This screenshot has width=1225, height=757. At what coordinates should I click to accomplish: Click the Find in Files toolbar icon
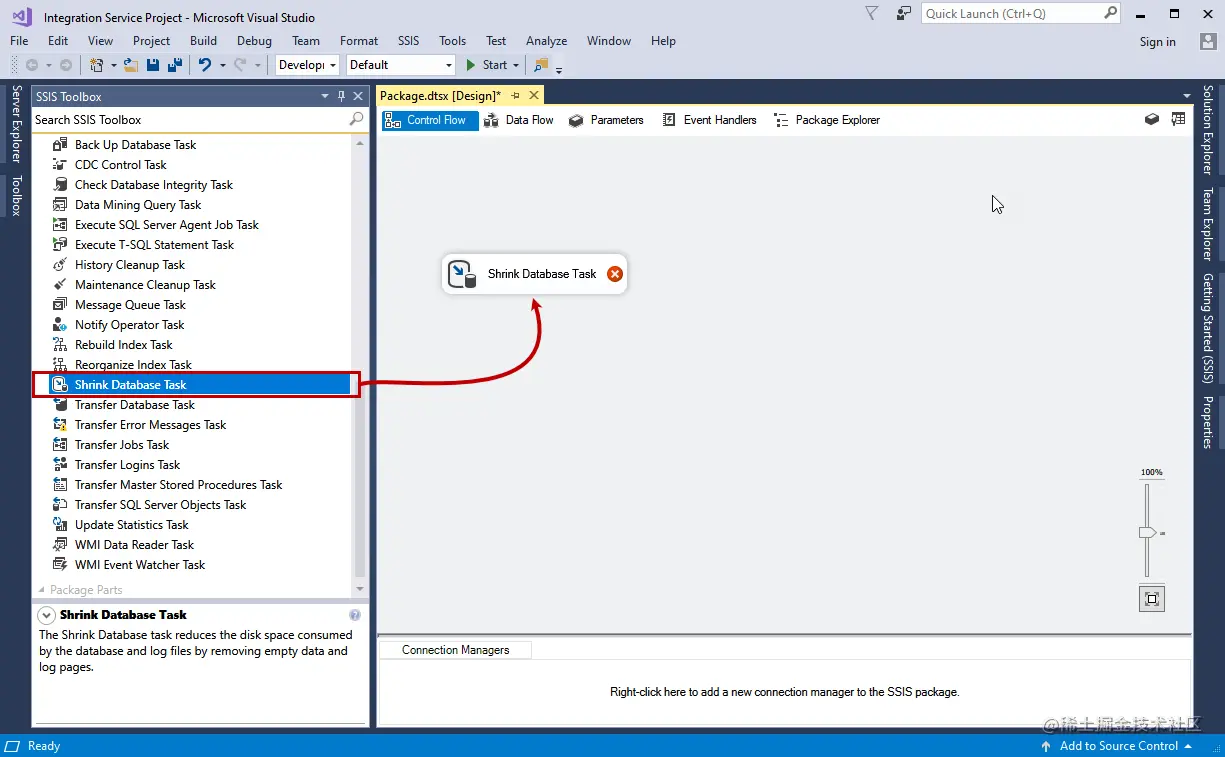point(541,65)
